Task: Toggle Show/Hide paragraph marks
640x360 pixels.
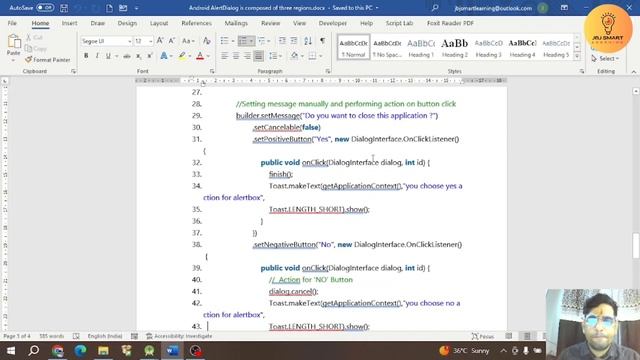Action: click(322, 41)
